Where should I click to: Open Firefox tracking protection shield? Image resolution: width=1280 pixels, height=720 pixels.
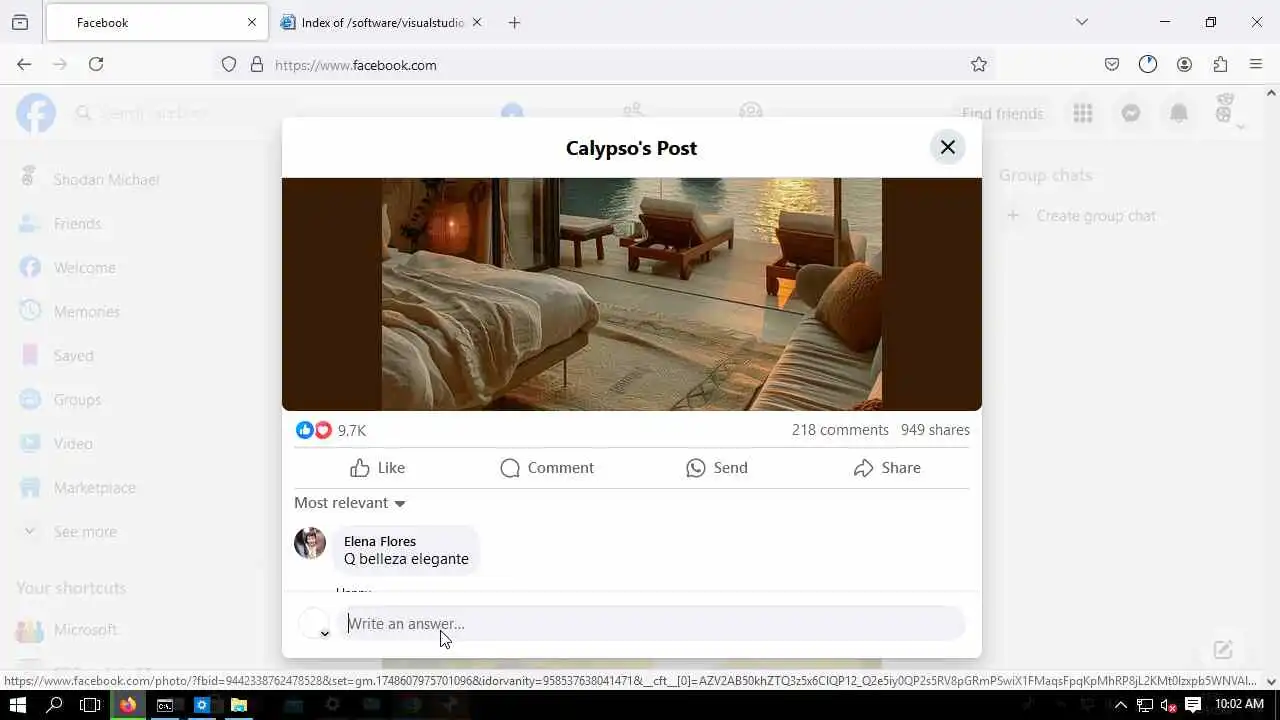(229, 65)
